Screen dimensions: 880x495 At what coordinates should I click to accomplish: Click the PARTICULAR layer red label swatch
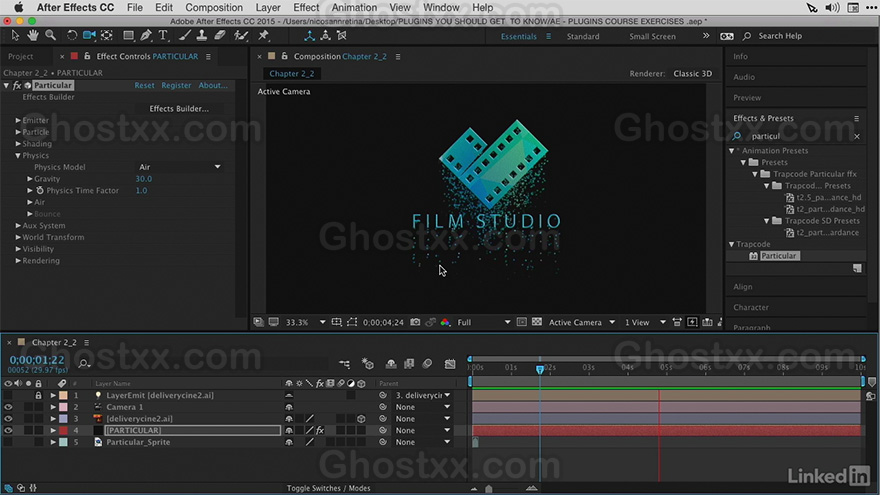pyautogui.click(x=63, y=430)
